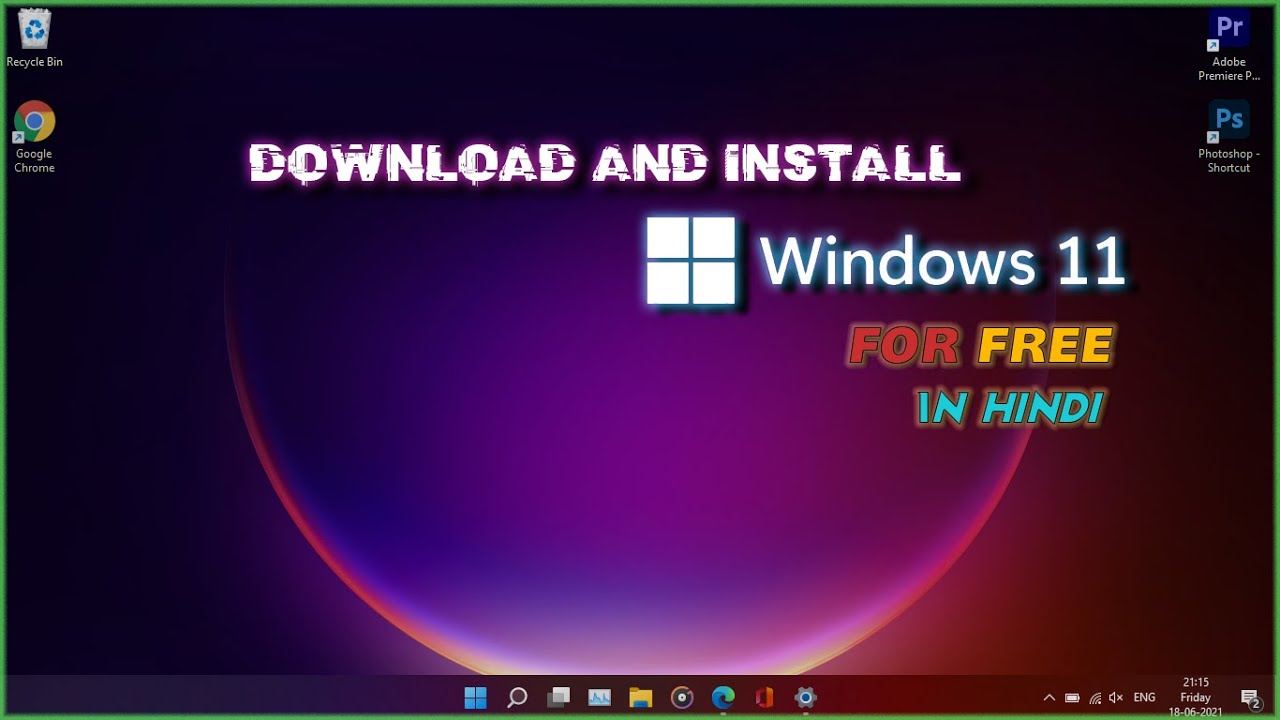Open the circular media app taskbar icon

point(682,697)
